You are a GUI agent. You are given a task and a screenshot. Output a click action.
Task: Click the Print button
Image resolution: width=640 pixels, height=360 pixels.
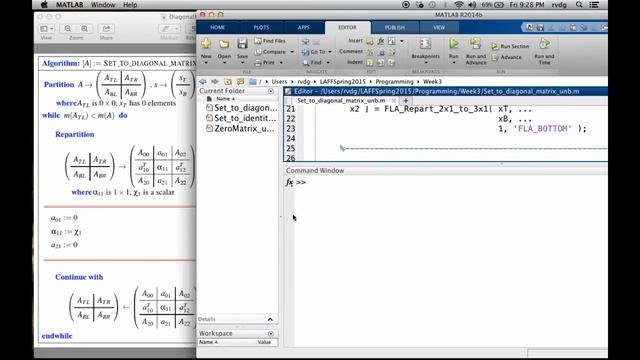(265, 62)
